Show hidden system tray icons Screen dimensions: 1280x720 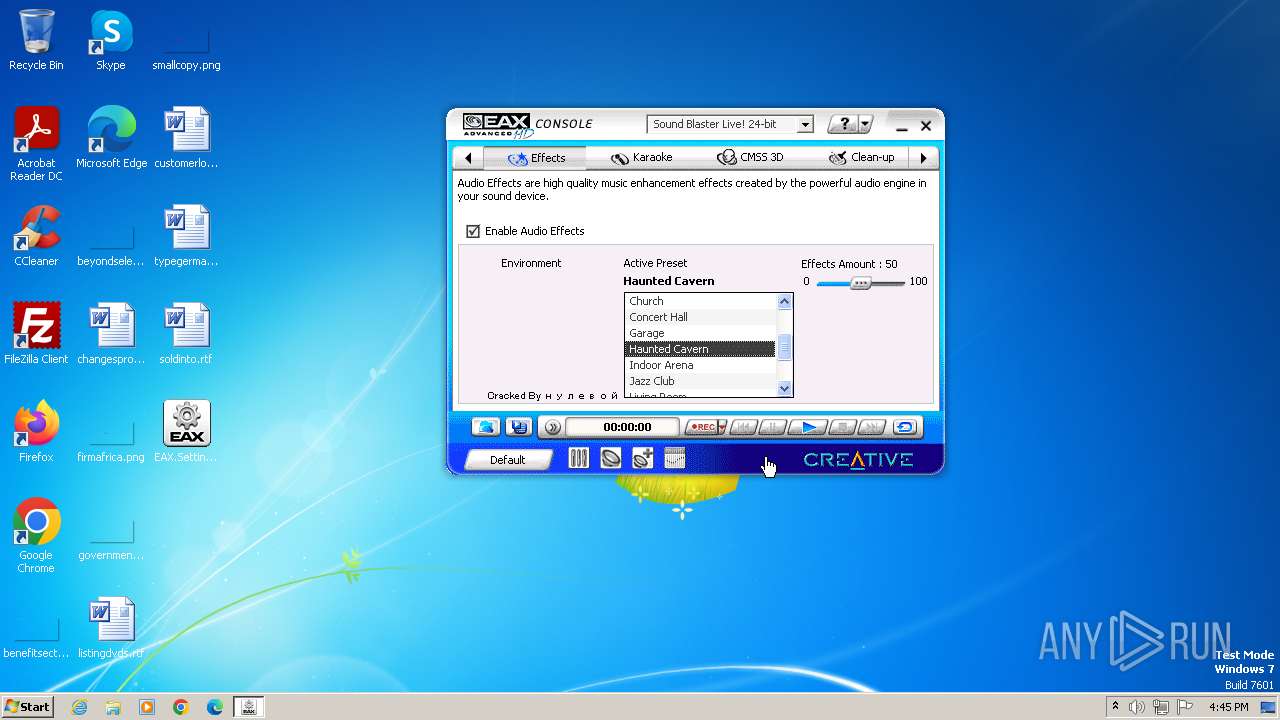[x=1115, y=707]
